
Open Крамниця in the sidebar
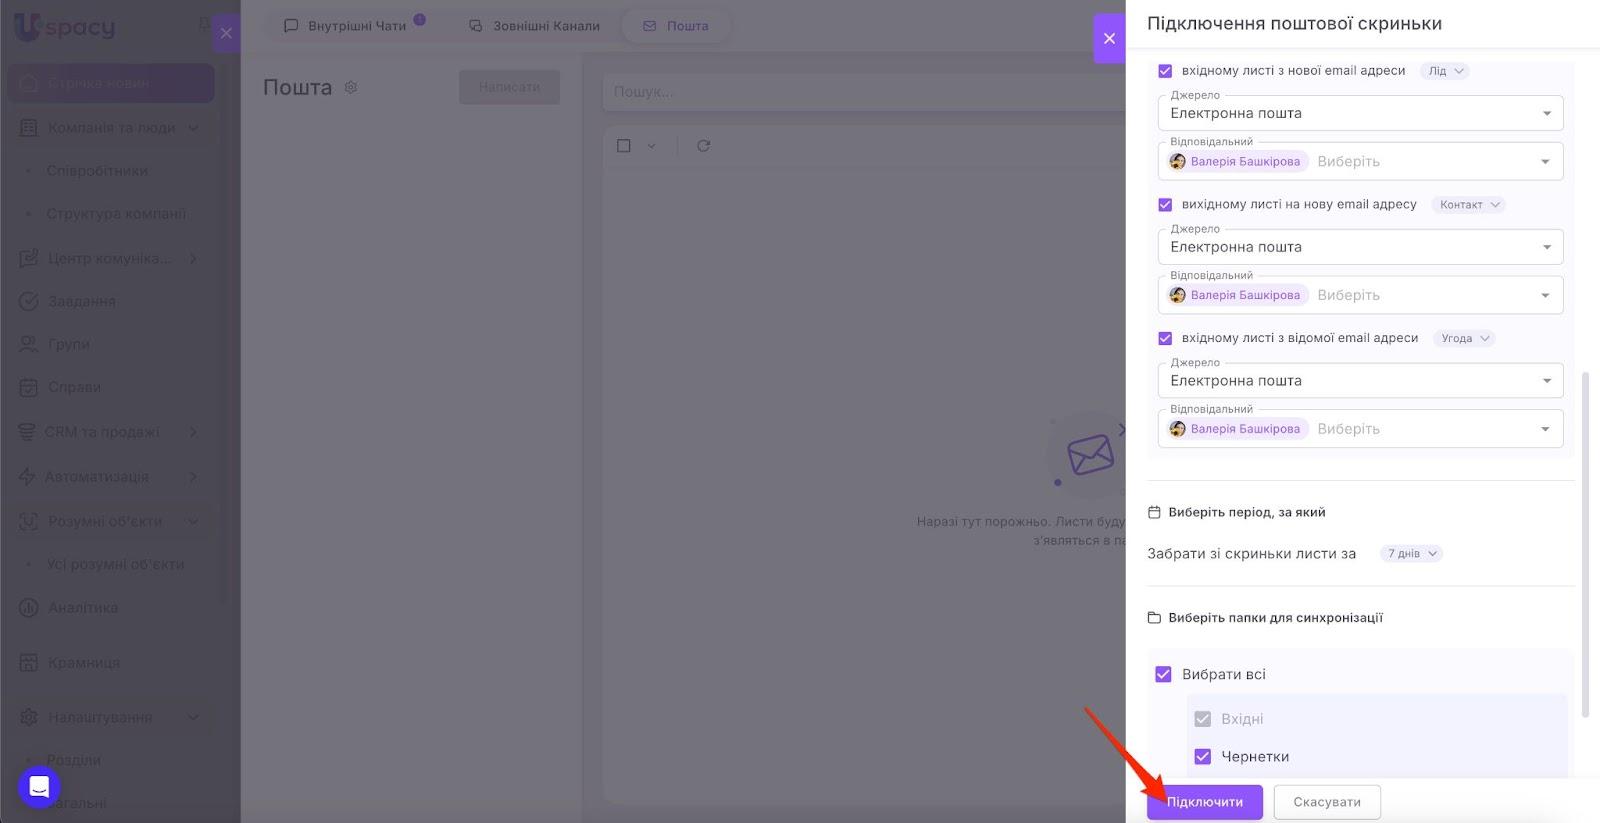coord(84,663)
